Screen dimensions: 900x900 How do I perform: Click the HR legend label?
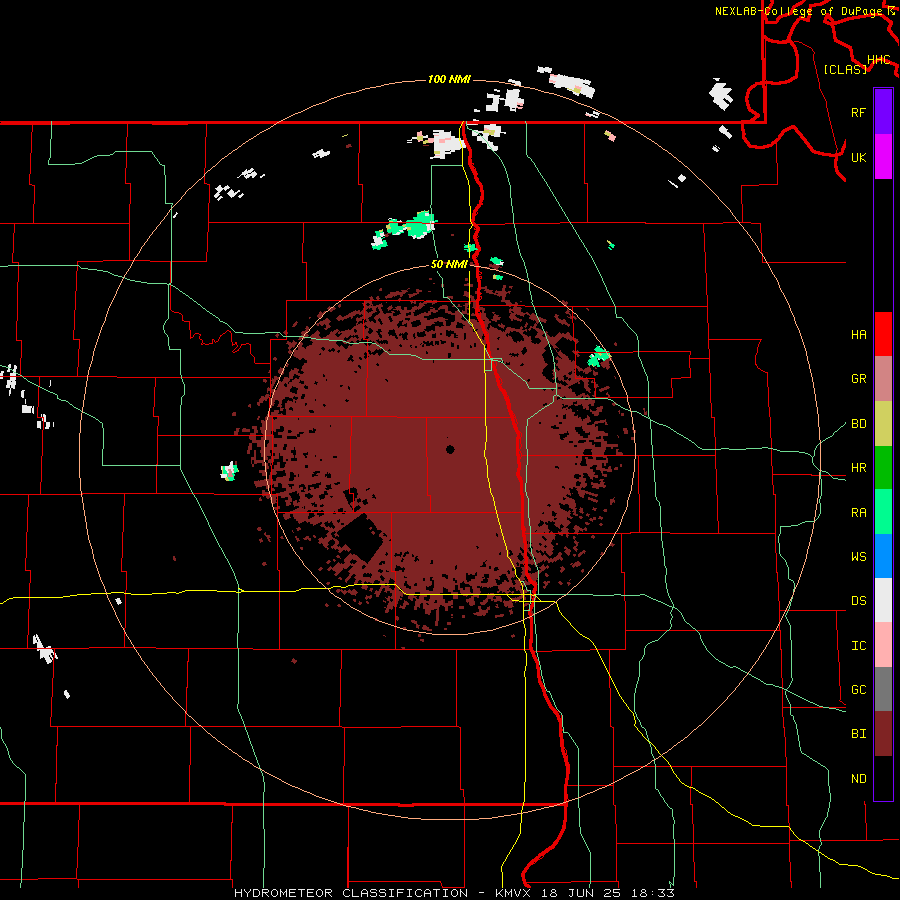click(x=858, y=468)
